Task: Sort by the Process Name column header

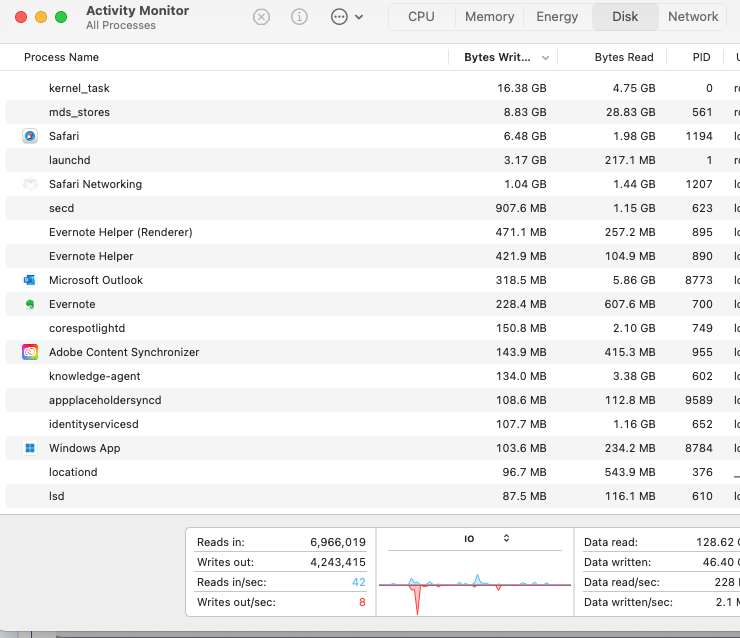Action: point(61,57)
